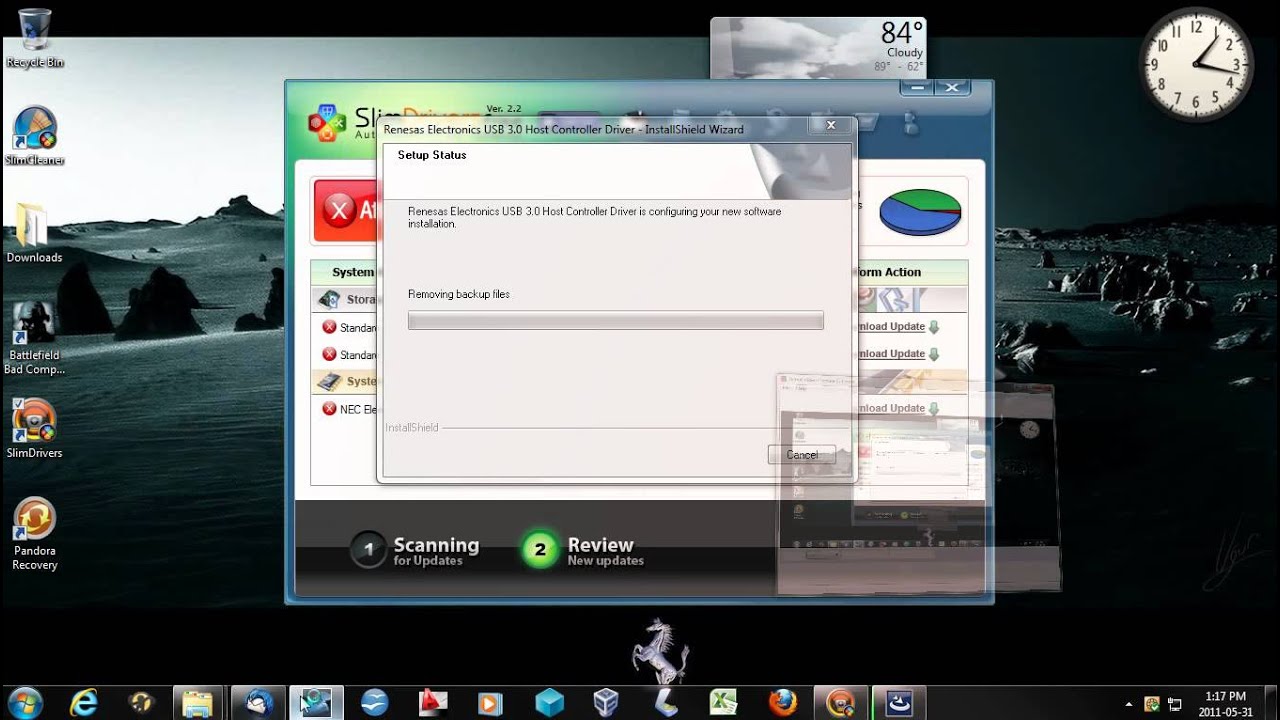The height and width of the screenshot is (720, 1280).
Task: Open the taskbar clock showing 1:17 PM
Action: (1225, 704)
